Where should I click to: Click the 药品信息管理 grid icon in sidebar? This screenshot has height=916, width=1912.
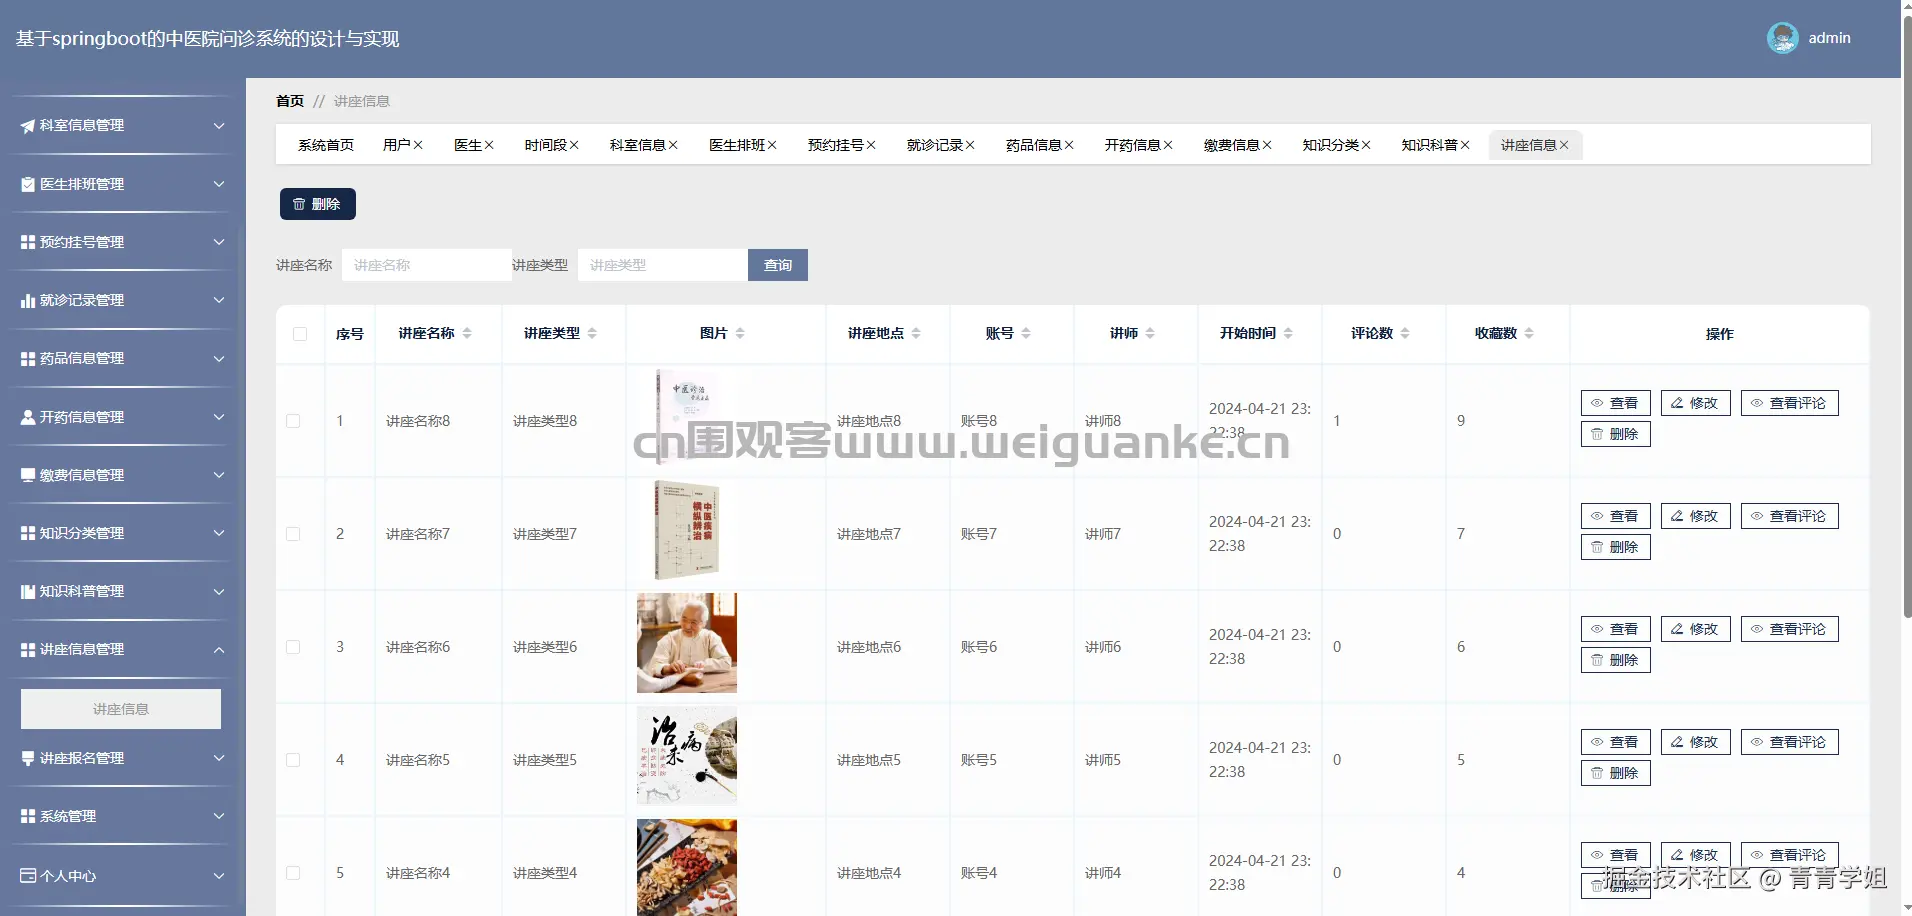click(x=27, y=358)
